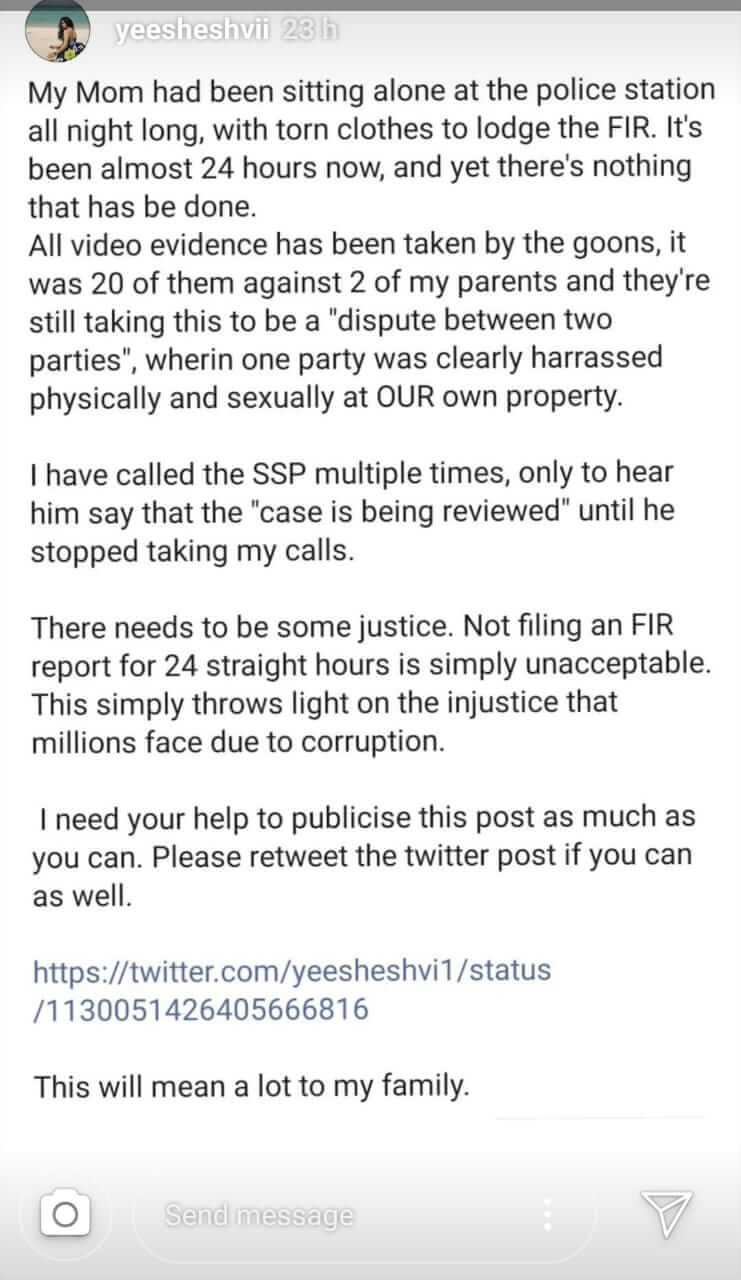This screenshot has height=1280, width=741.
Task: Click "This will mean a lot to my family"
Action: pos(251,1086)
